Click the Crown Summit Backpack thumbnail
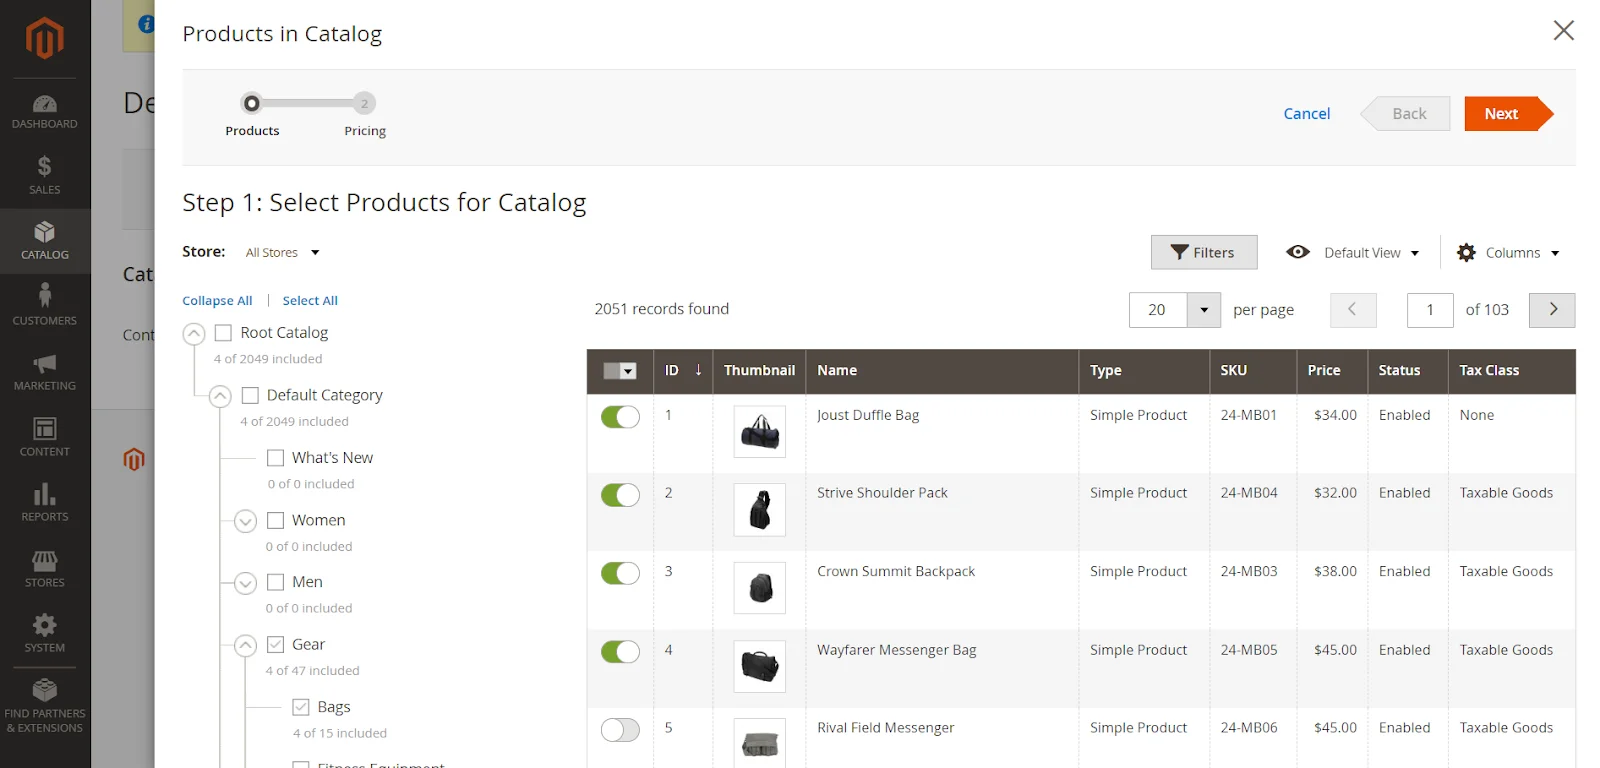The height and width of the screenshot is (768, 1600). point(760,588)
